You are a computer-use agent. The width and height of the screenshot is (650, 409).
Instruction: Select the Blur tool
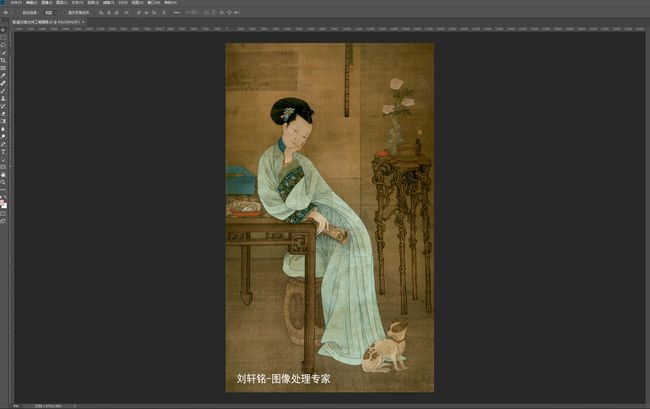click(3, 129)
